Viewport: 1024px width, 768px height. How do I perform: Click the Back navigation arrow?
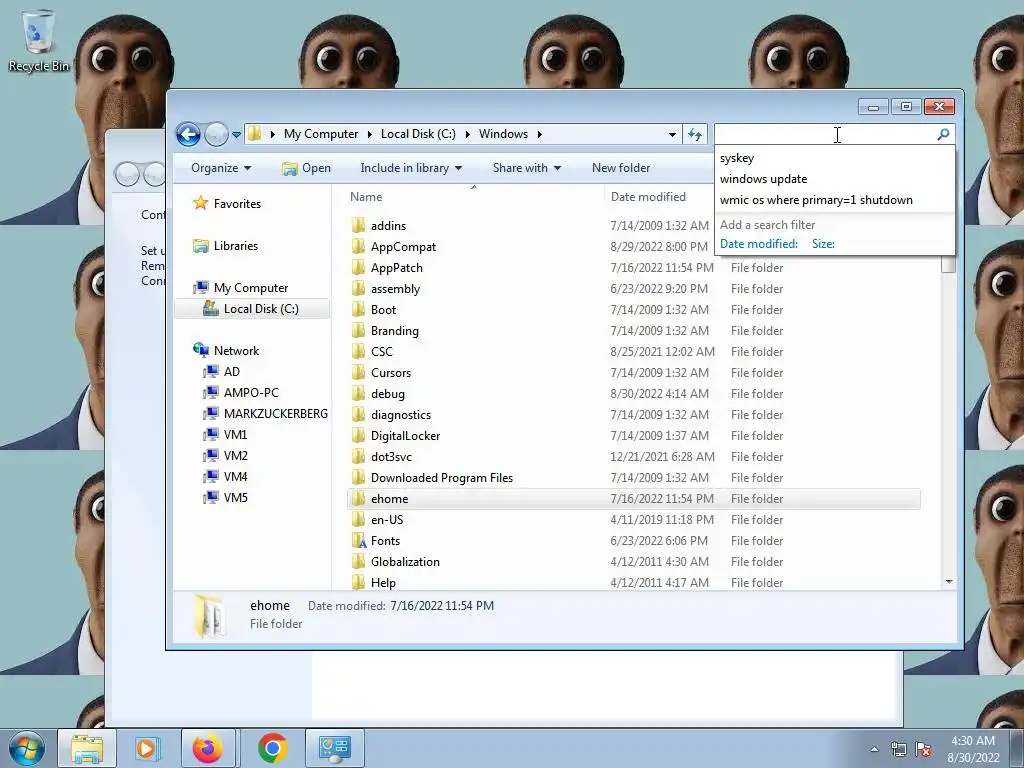(x=188, y=135)
